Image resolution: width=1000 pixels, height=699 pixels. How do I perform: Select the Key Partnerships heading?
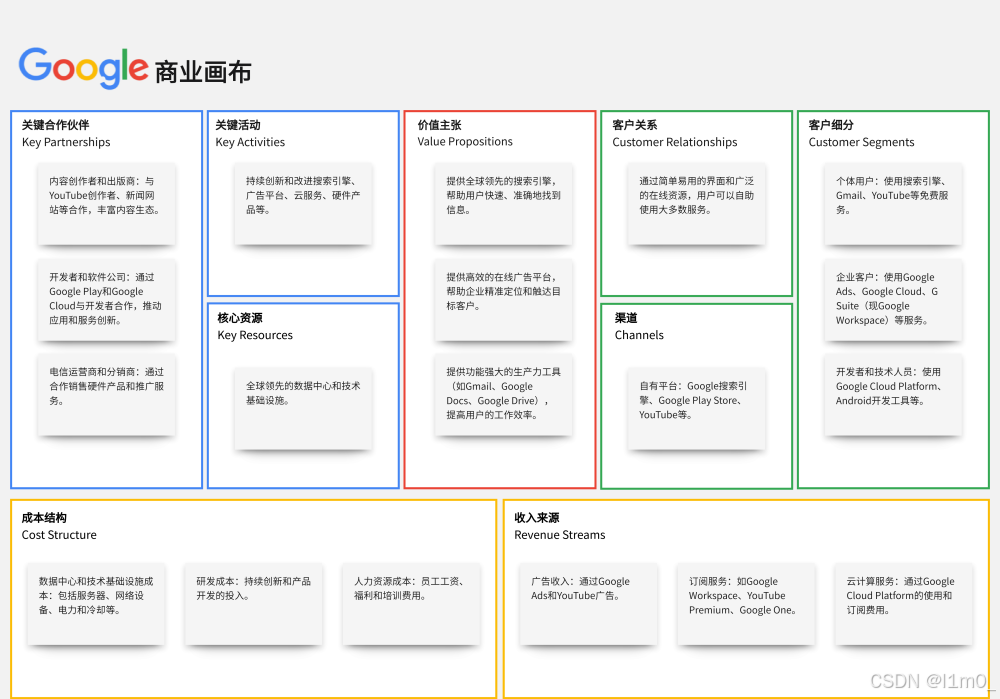[66, 142]
